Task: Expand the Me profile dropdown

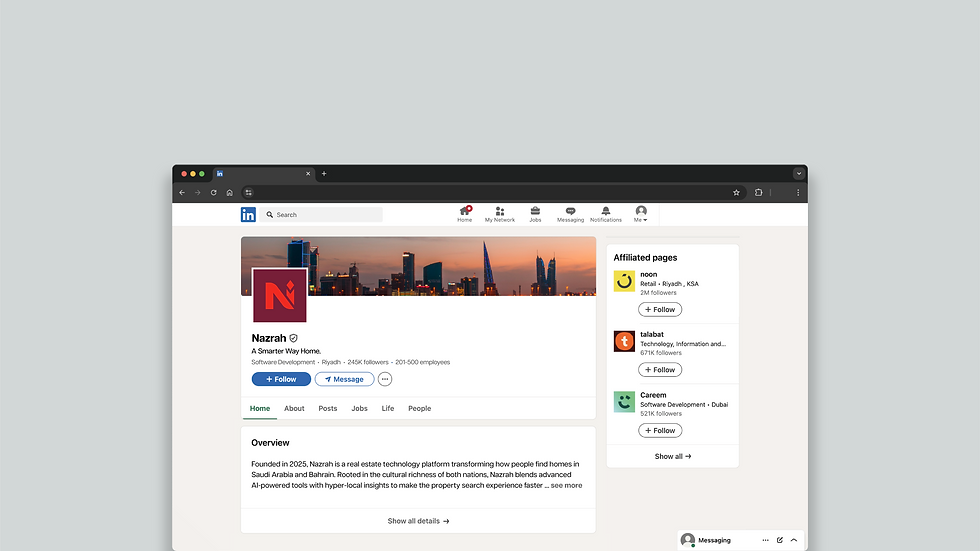Action: pos(641,214)
